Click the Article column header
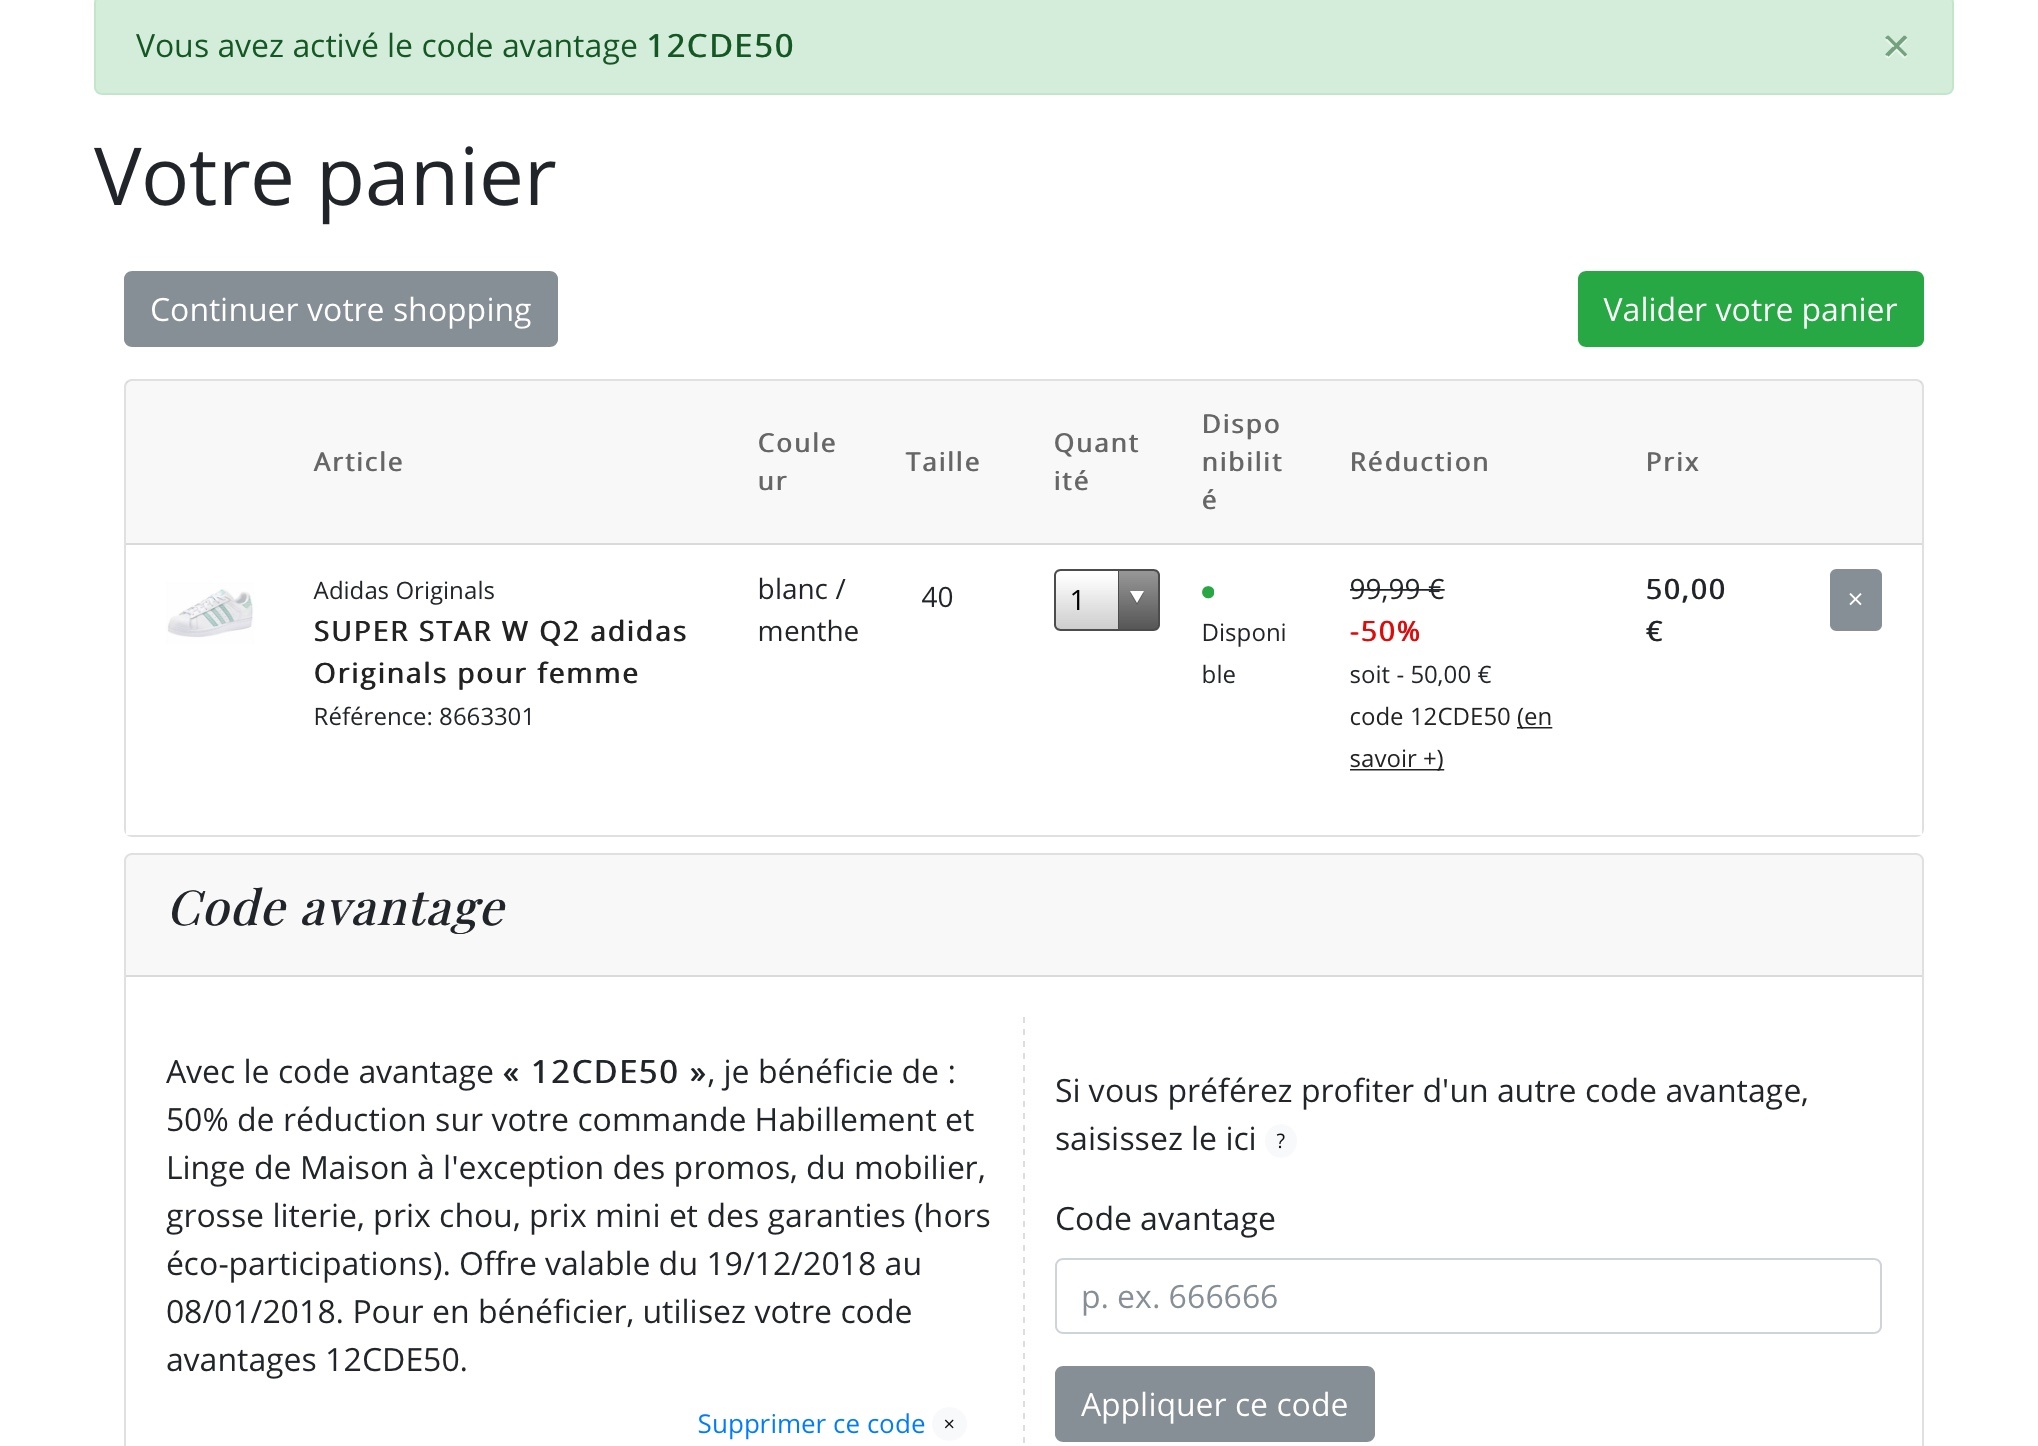This screenshot has width=2038, height=1446. [x=358, y=462]
